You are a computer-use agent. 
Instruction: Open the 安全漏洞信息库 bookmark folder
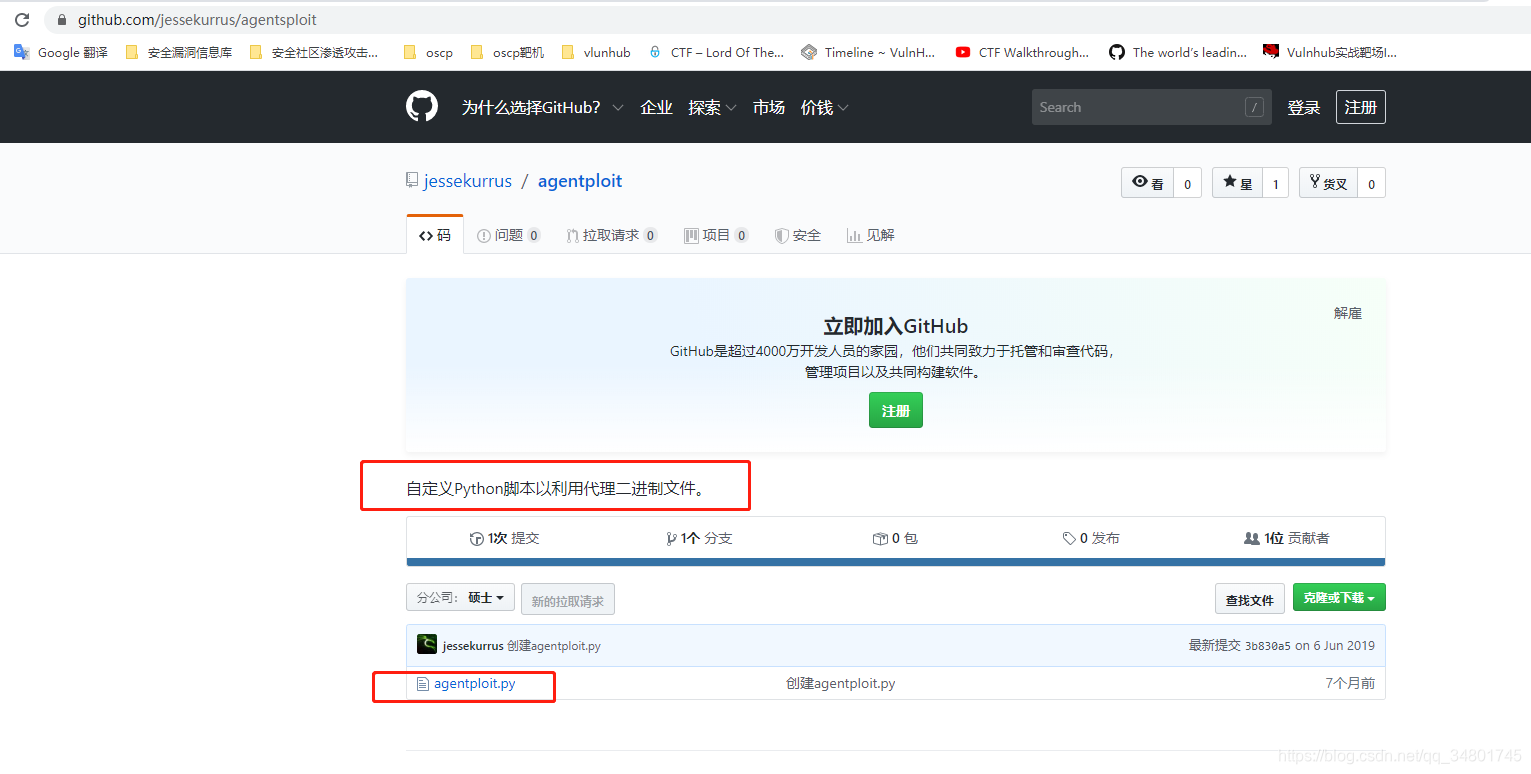point(179,52)
